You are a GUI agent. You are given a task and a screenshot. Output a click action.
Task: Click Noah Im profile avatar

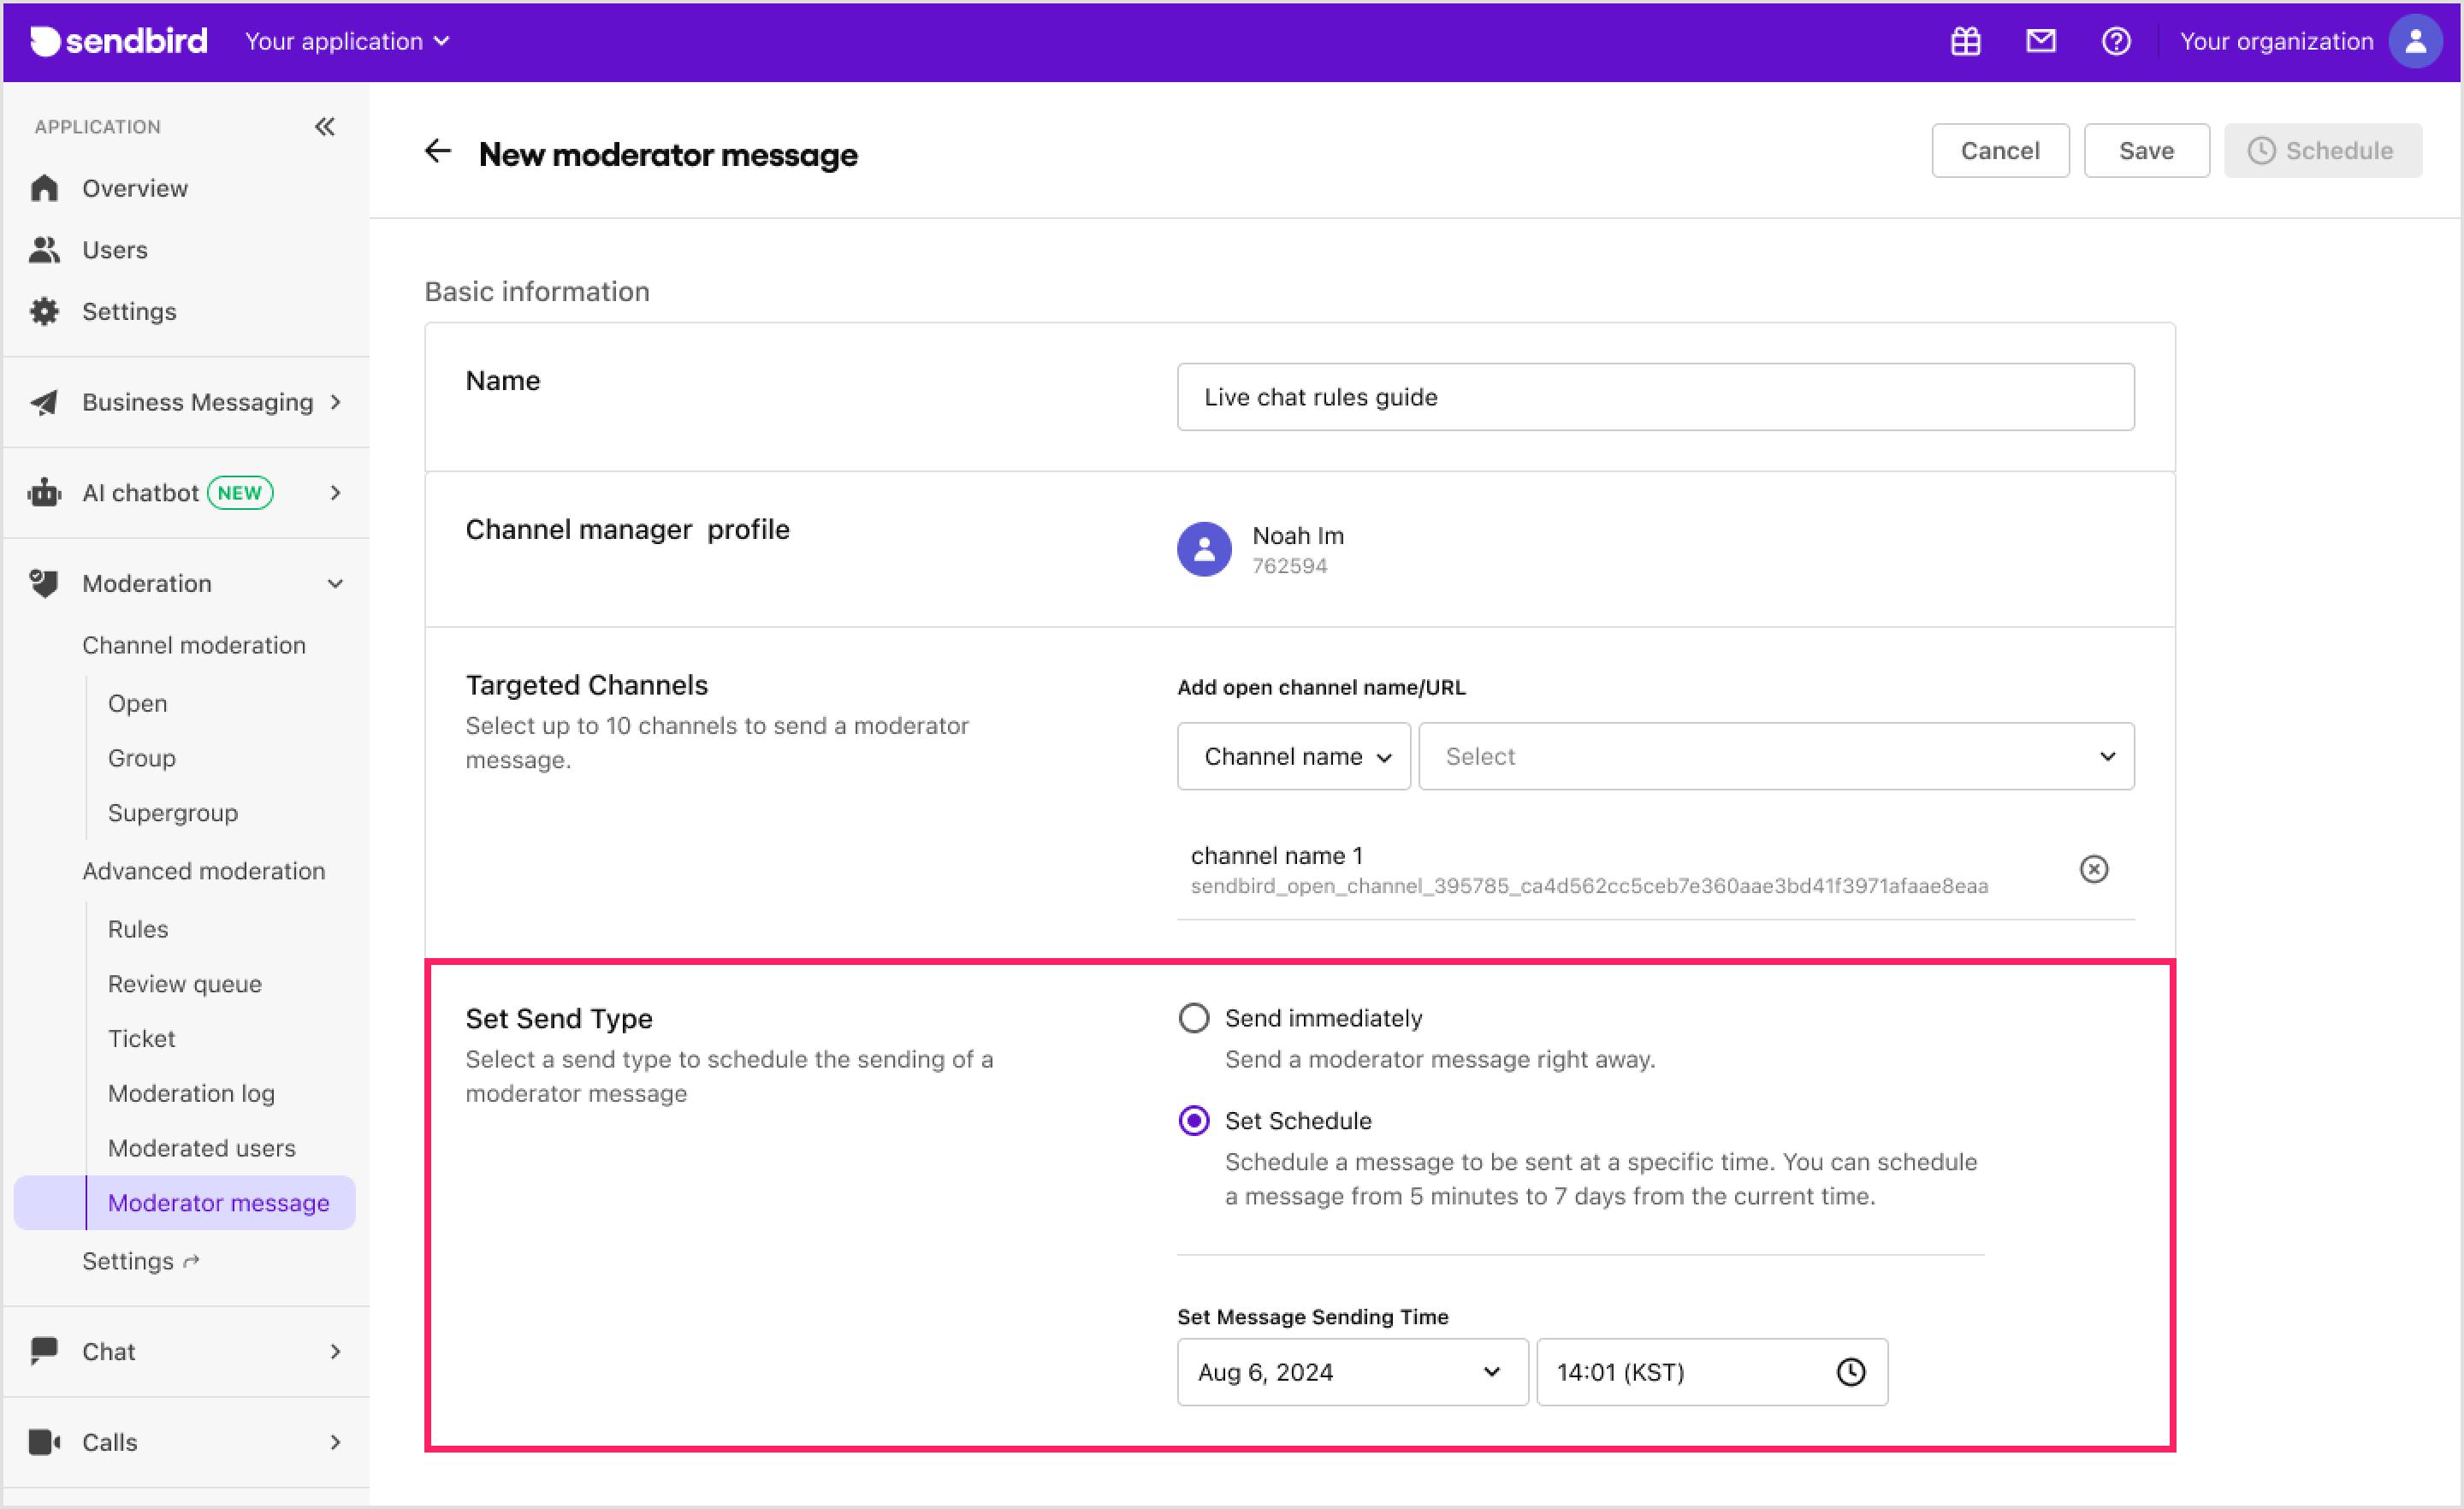(1204, 549)
